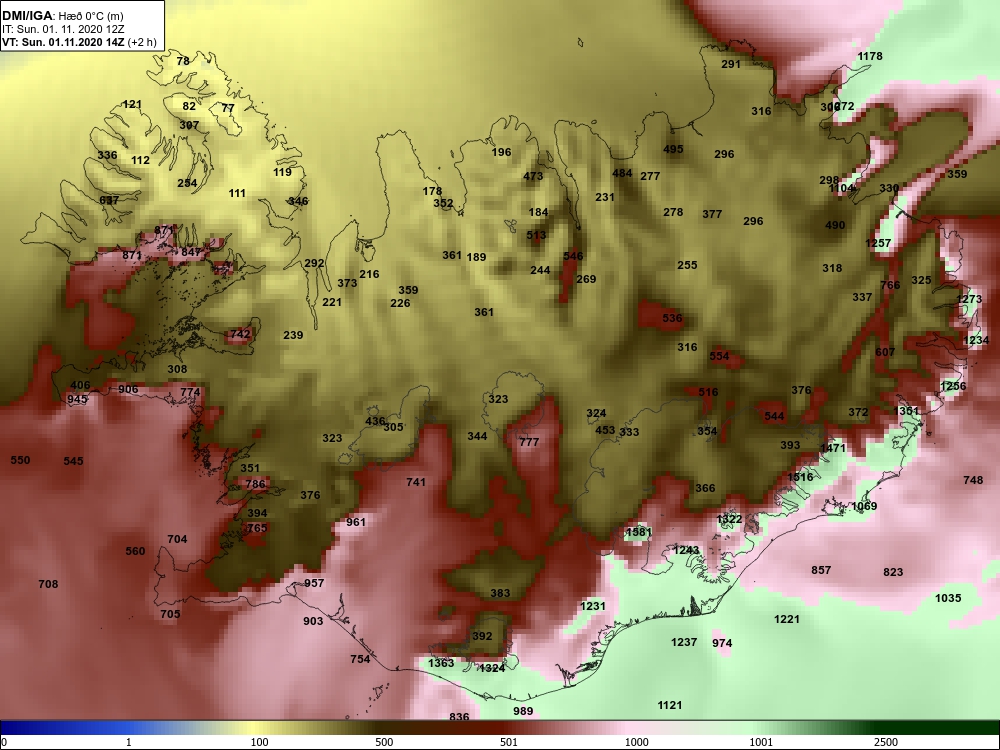Viewport: 1000px width, 750px height.
Task: Click the map value 1273
Action: coord(969,299)
